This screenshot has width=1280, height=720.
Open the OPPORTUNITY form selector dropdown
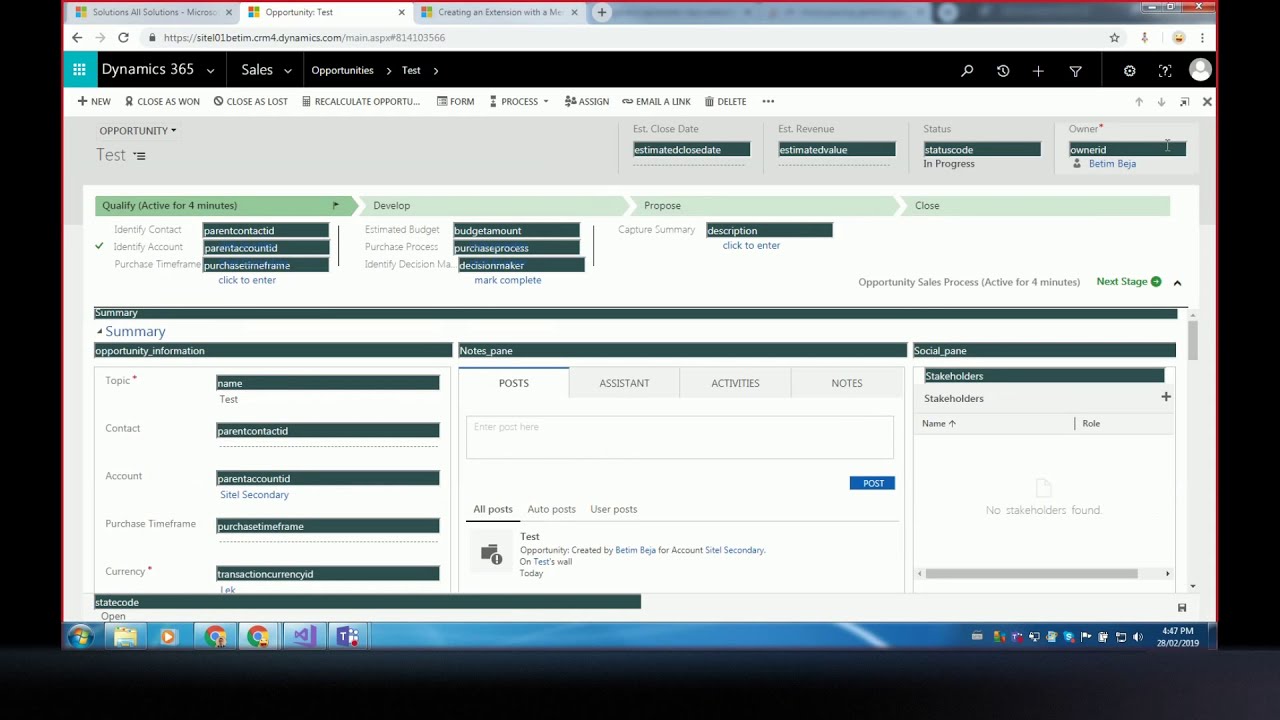(x=138, y=131)
